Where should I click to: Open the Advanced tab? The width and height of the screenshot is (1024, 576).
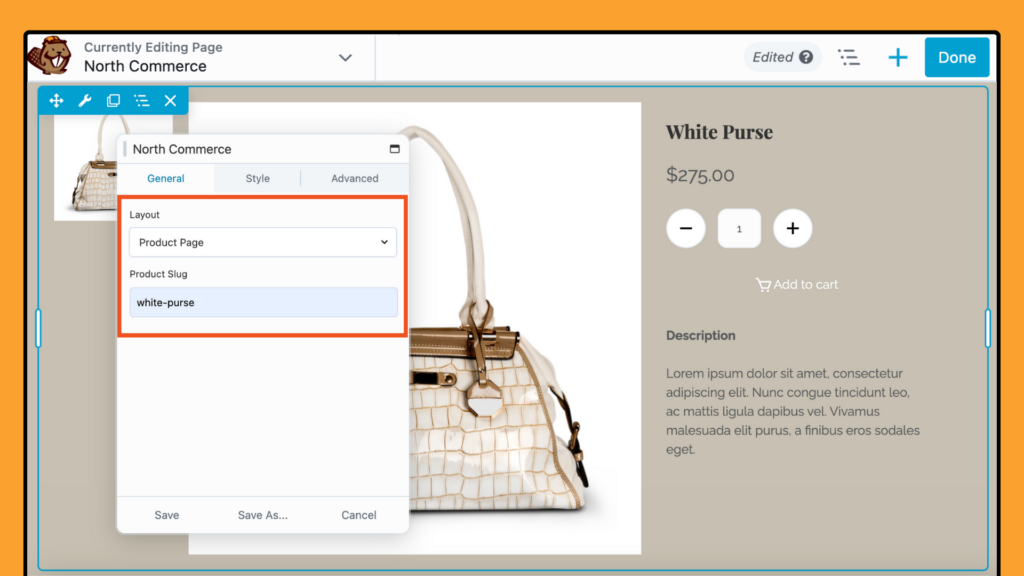point(355,178)
